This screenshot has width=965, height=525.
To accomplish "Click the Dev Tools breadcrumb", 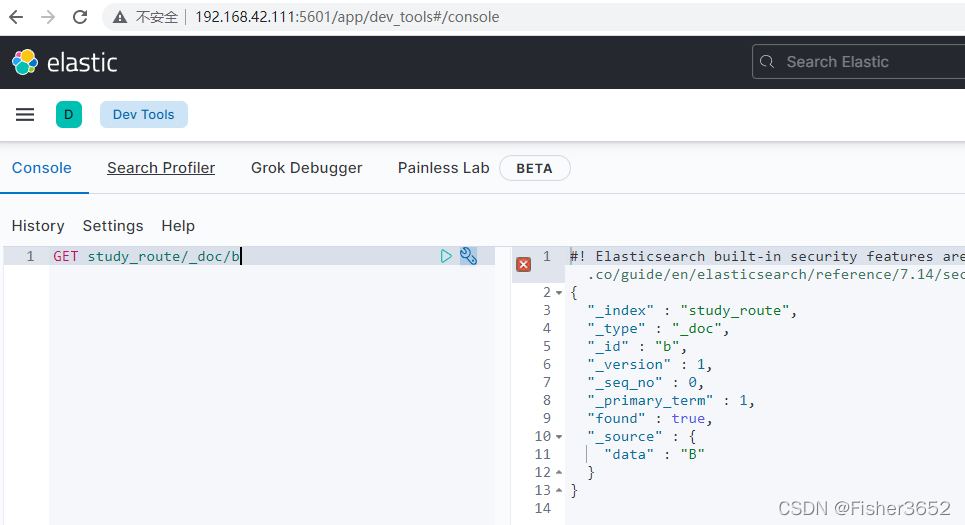I will point(144,114).
